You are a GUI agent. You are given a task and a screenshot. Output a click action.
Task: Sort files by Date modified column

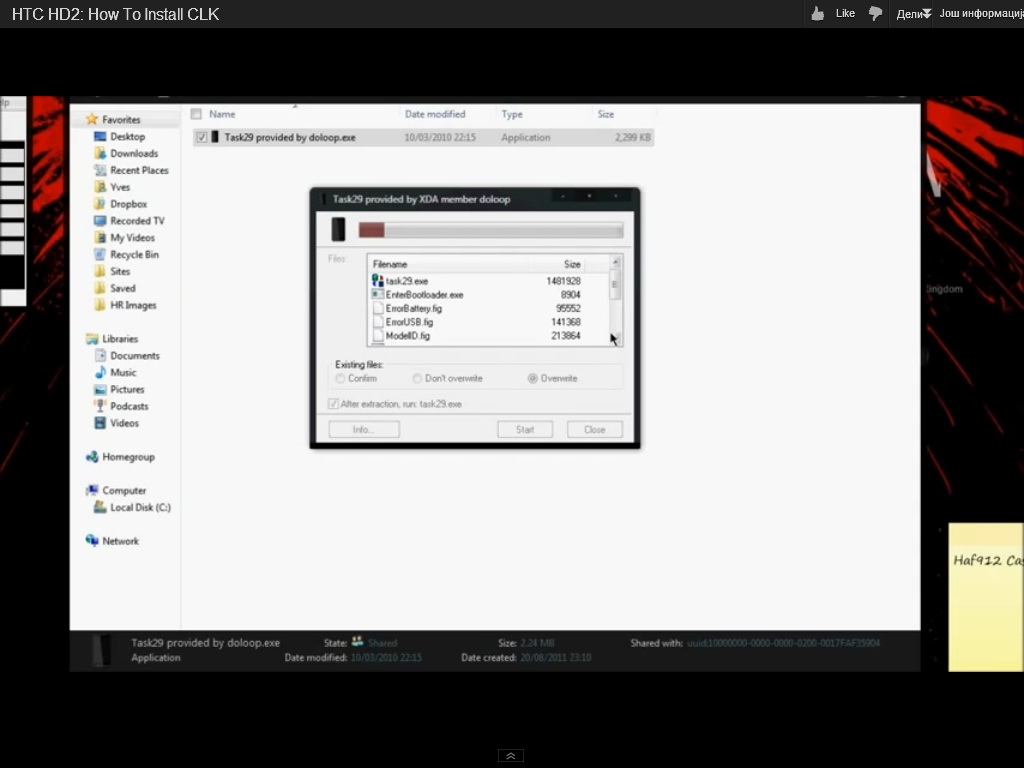click(x=435, y=114)
